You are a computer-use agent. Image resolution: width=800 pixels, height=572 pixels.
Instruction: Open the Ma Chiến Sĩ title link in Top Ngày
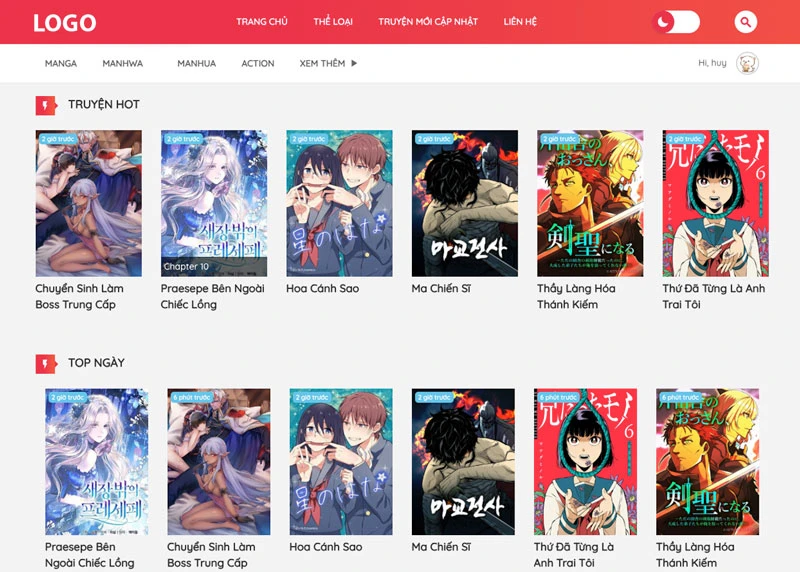pos(441,547)
